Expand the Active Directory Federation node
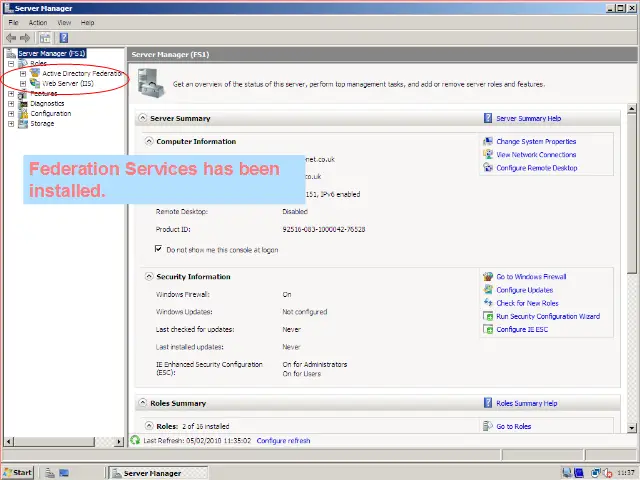The image size is (640, 480). pyautogui.click(x=23, y=73)
